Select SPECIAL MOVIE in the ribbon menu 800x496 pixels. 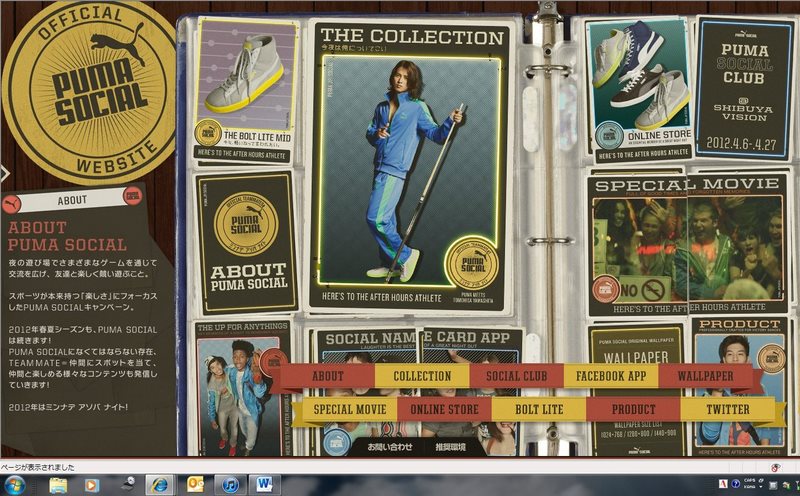(x=349, y=409)
